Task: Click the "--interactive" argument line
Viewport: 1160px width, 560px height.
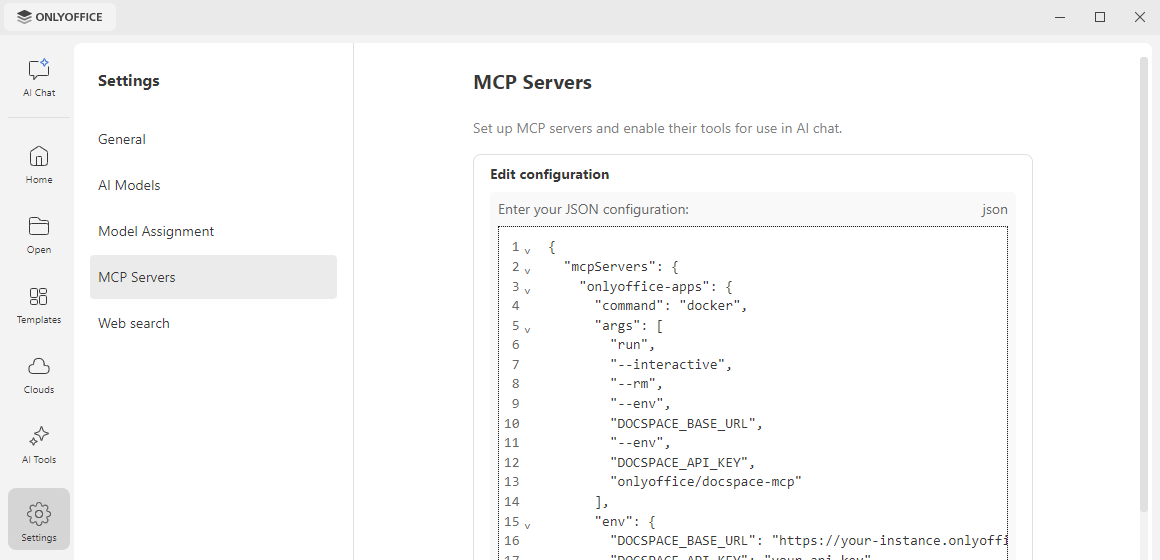Action: [x=671, y=364]
